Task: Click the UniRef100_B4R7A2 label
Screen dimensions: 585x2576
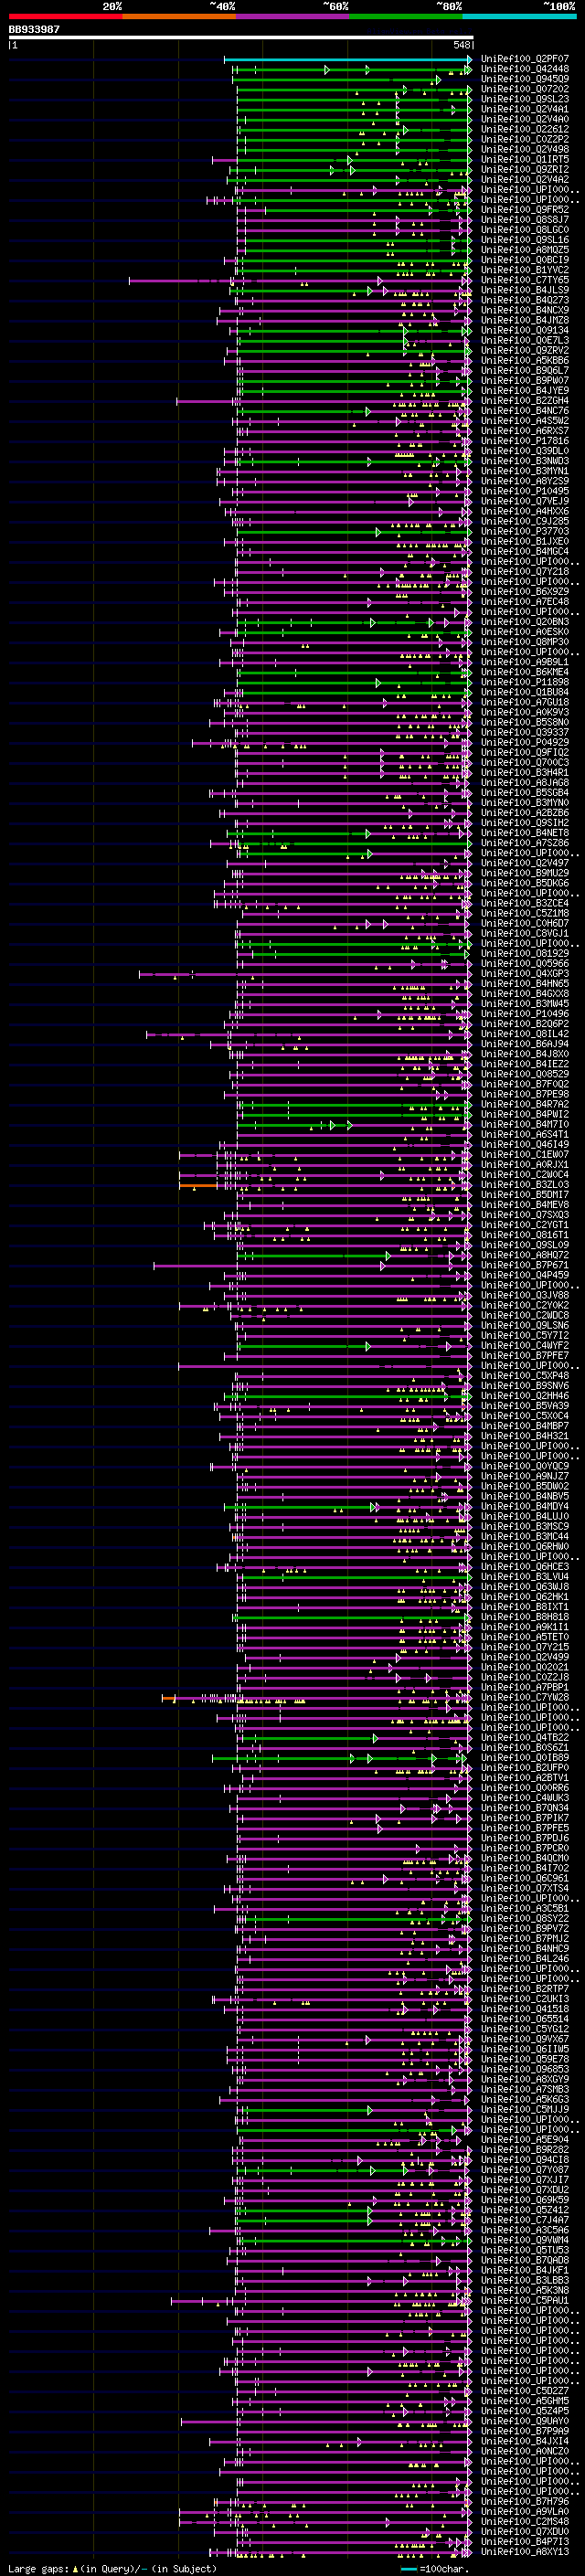Action: [525, 1104]
